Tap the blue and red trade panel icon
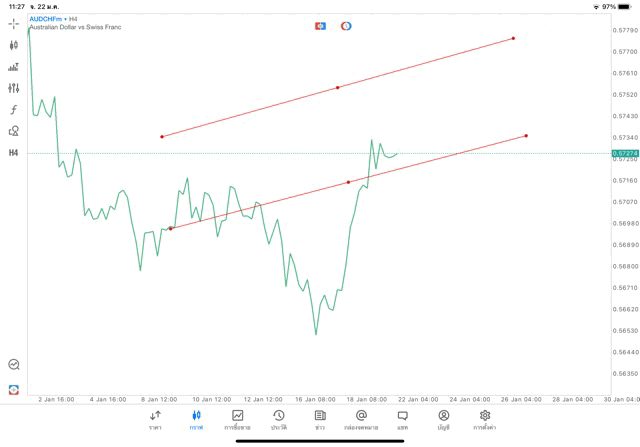 click(x=320, y=26)
